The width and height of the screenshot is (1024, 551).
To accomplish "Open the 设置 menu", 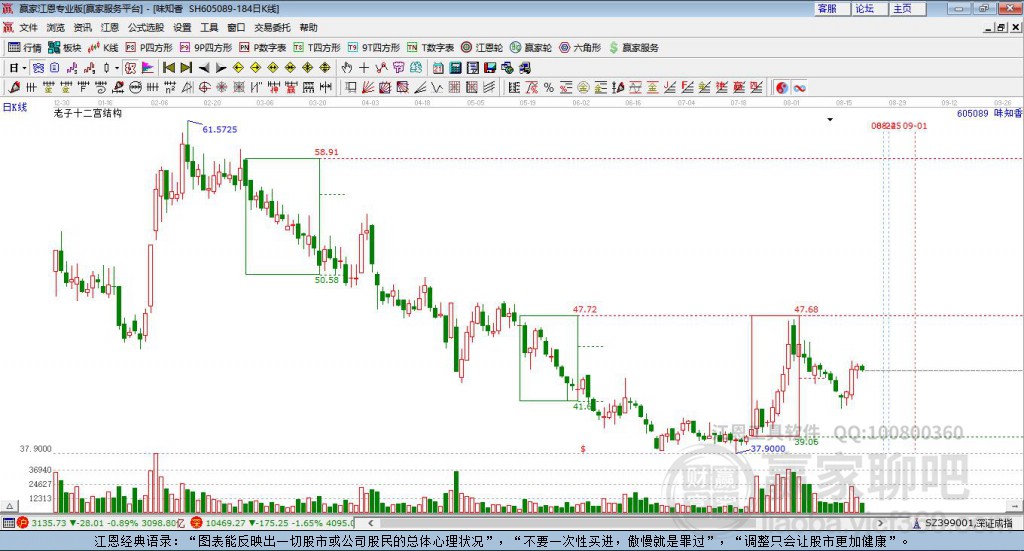I will [x=182, y=27].
